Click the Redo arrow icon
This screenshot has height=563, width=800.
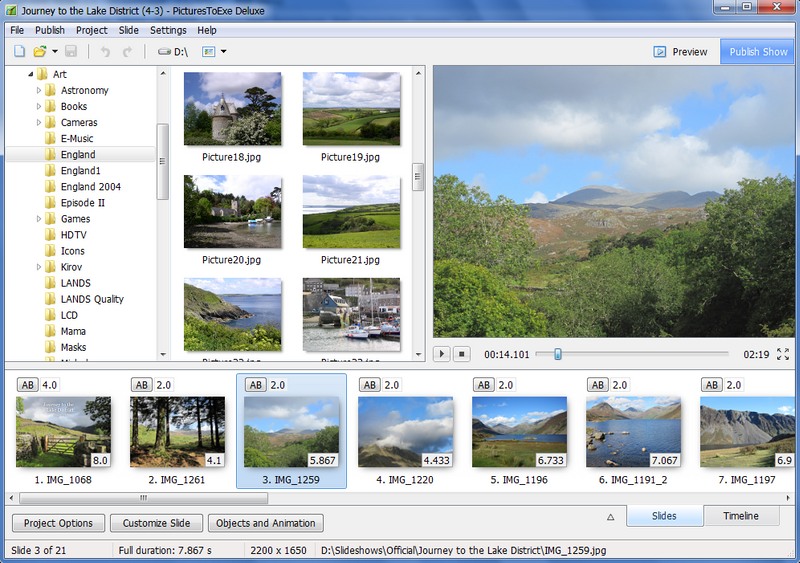[127, 52]
